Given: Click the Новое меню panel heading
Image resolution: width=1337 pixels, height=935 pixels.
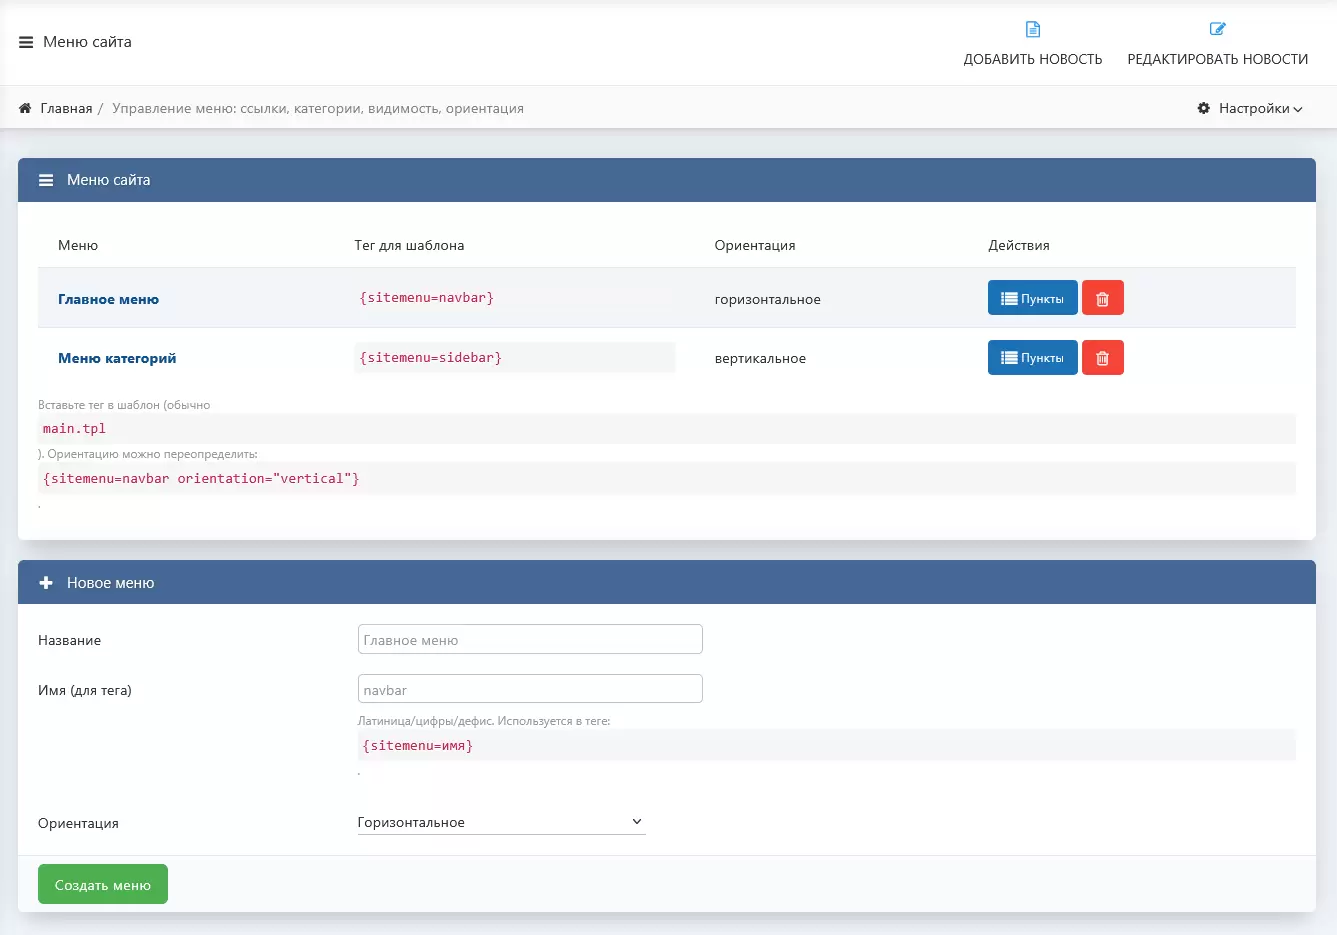Looking at the screenshot, I should click(110, 583).
